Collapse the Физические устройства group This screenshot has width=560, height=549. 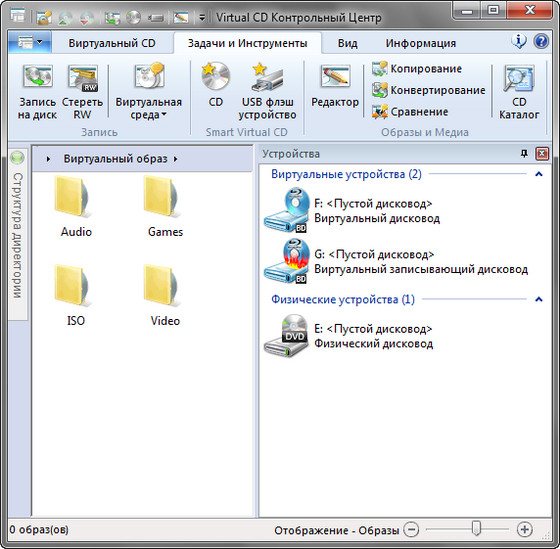coord(539,299)
